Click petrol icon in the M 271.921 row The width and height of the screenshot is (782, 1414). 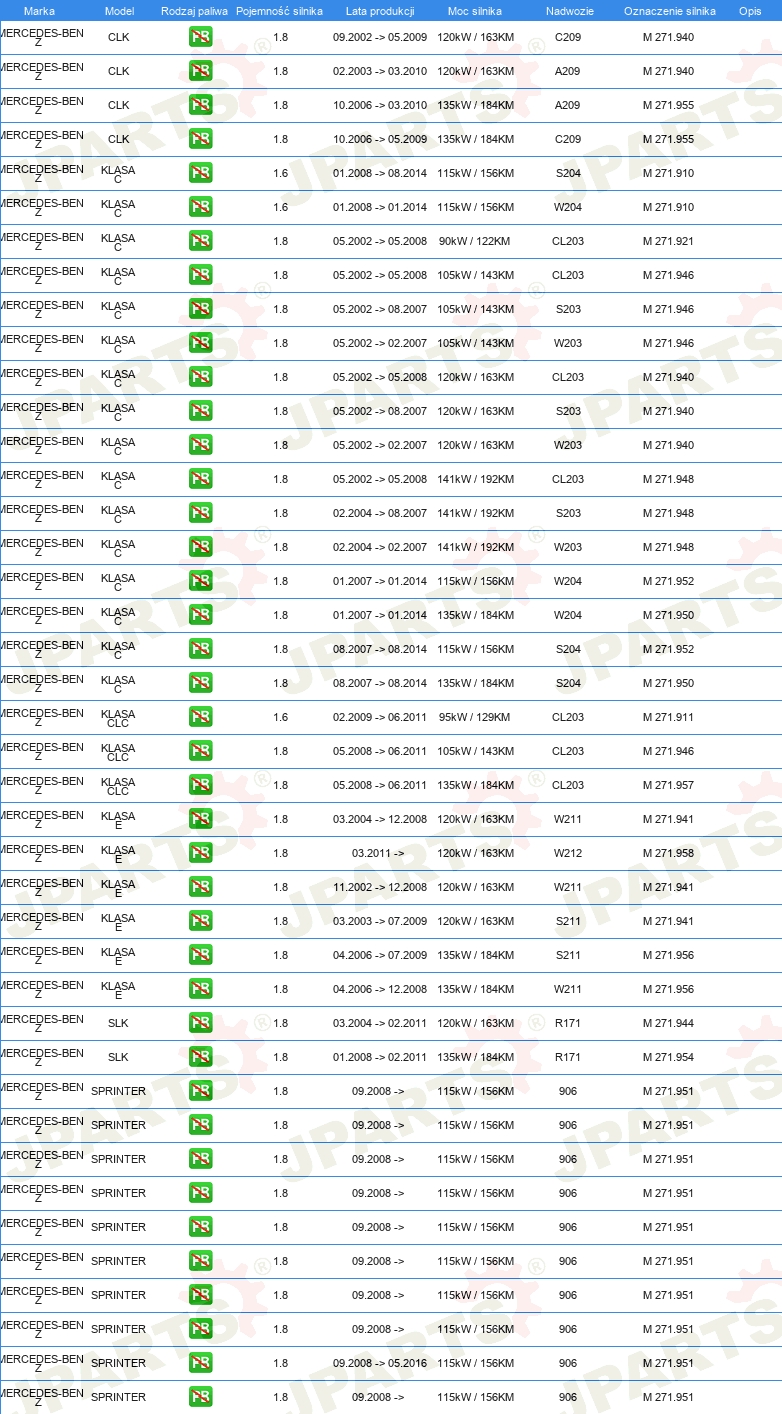coord(201,242)
